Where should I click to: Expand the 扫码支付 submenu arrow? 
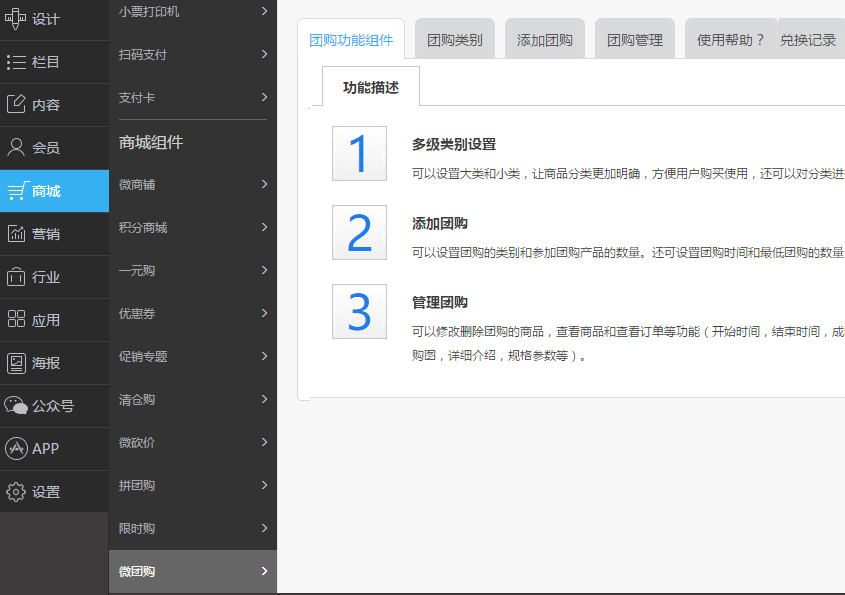(264, 54)
